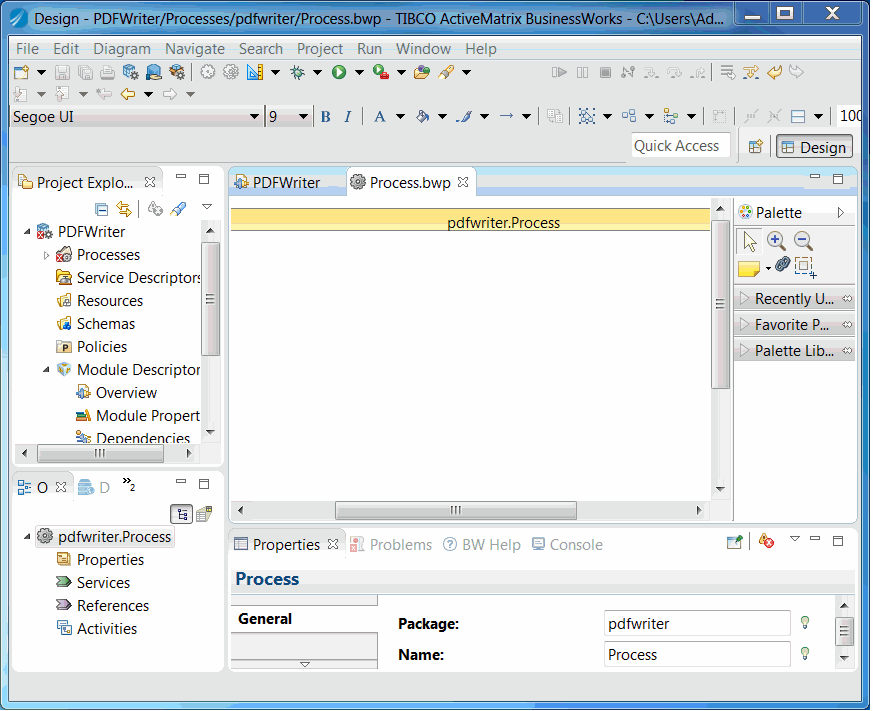The height and width of the screenshot is (711, 873).
Task: Click the Package input field
Action: pos(696,624)
